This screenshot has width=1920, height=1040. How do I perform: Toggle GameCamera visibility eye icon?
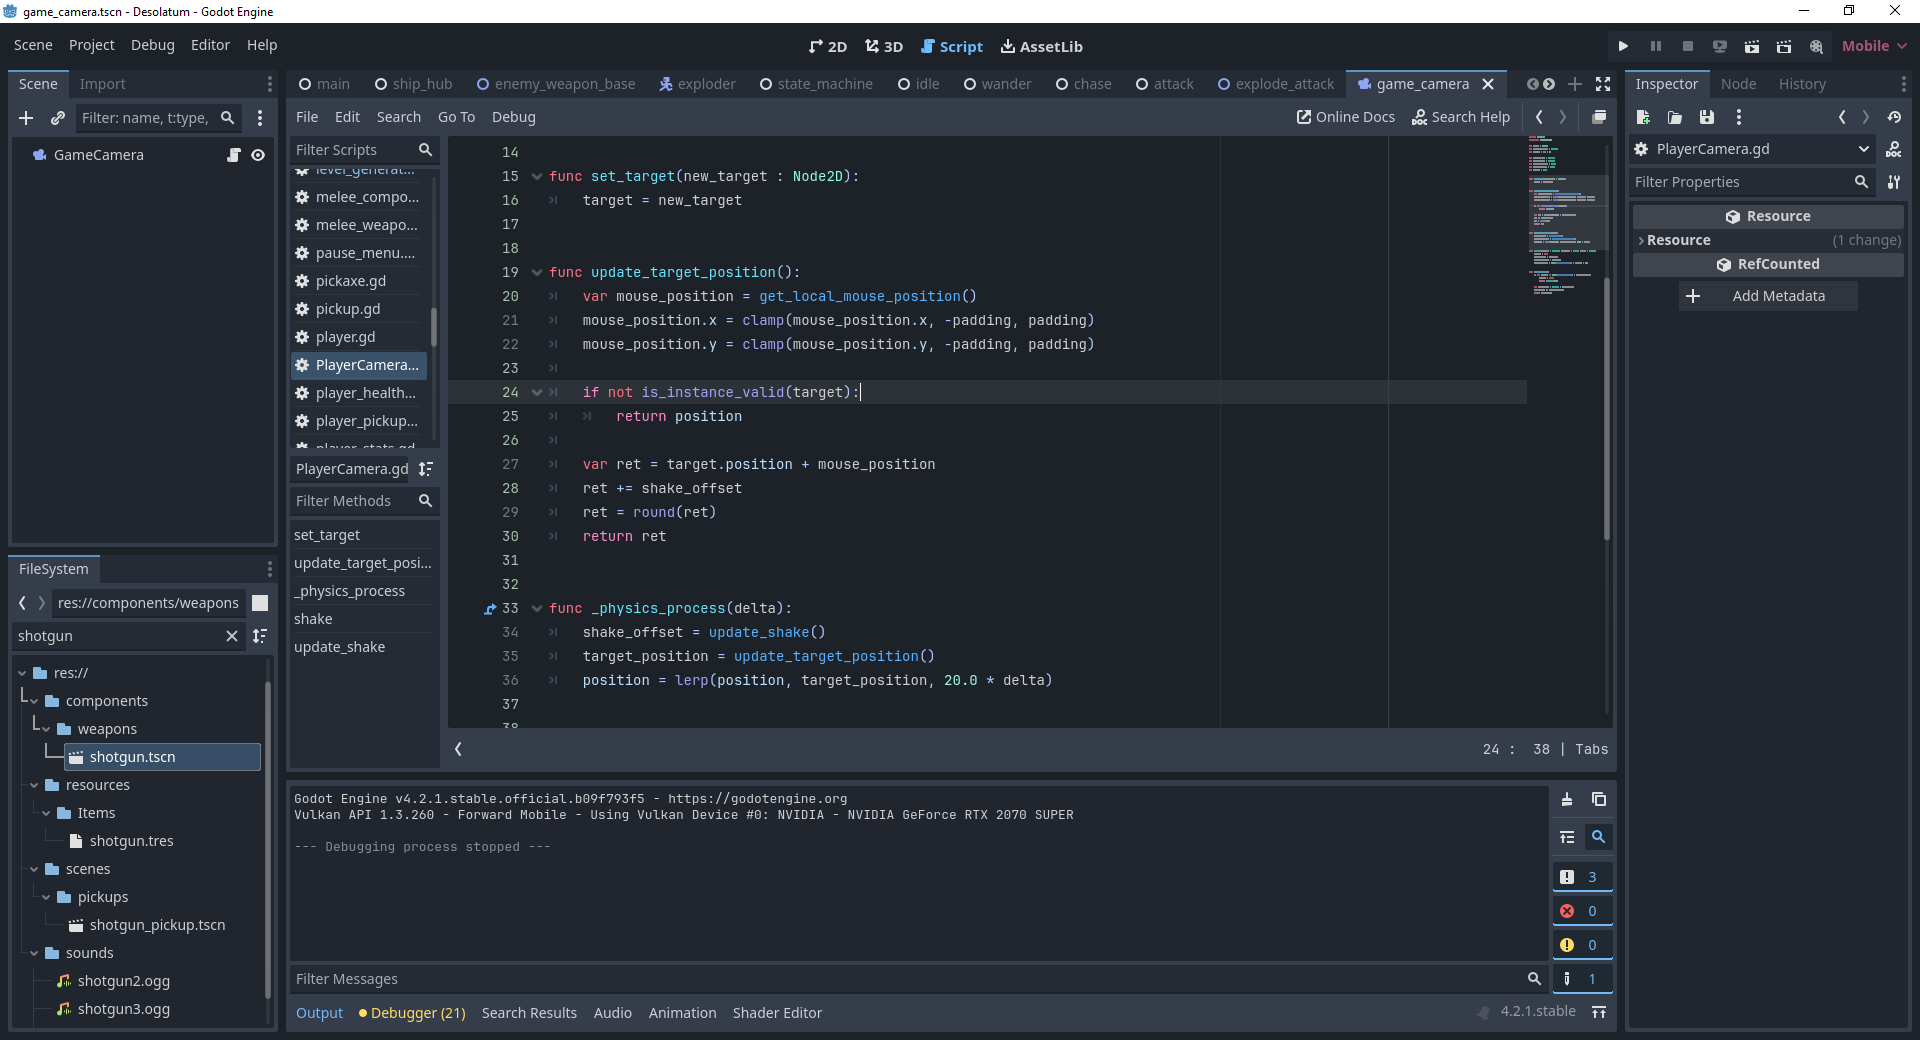tap(258, 155)
